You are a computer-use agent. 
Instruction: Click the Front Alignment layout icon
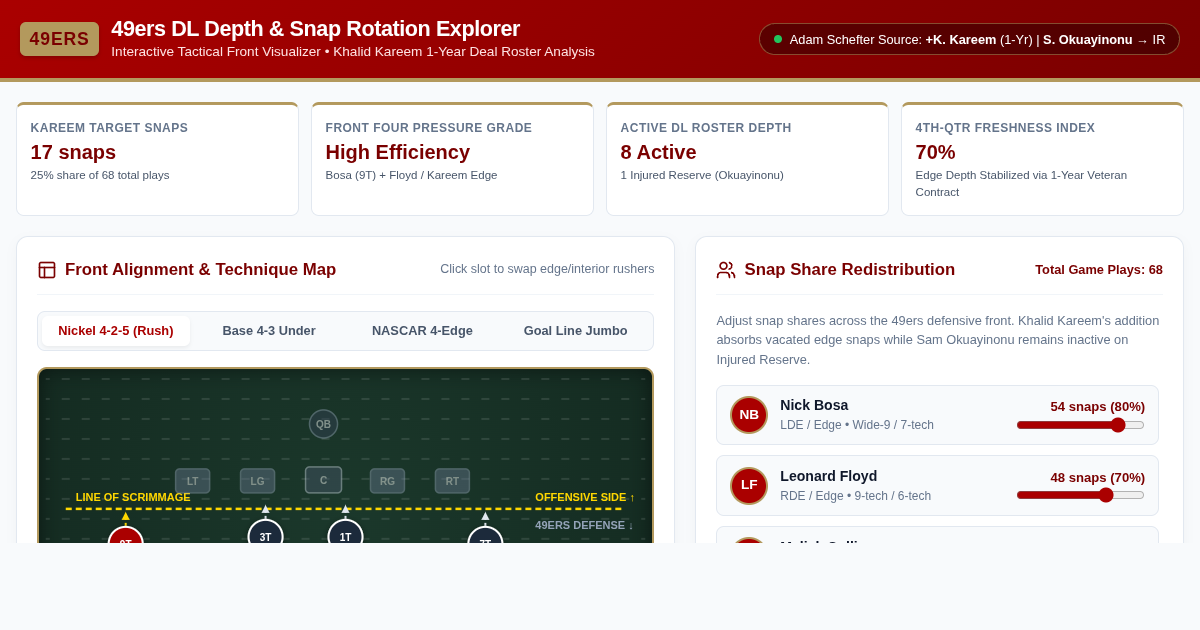(x=47, y=270)
